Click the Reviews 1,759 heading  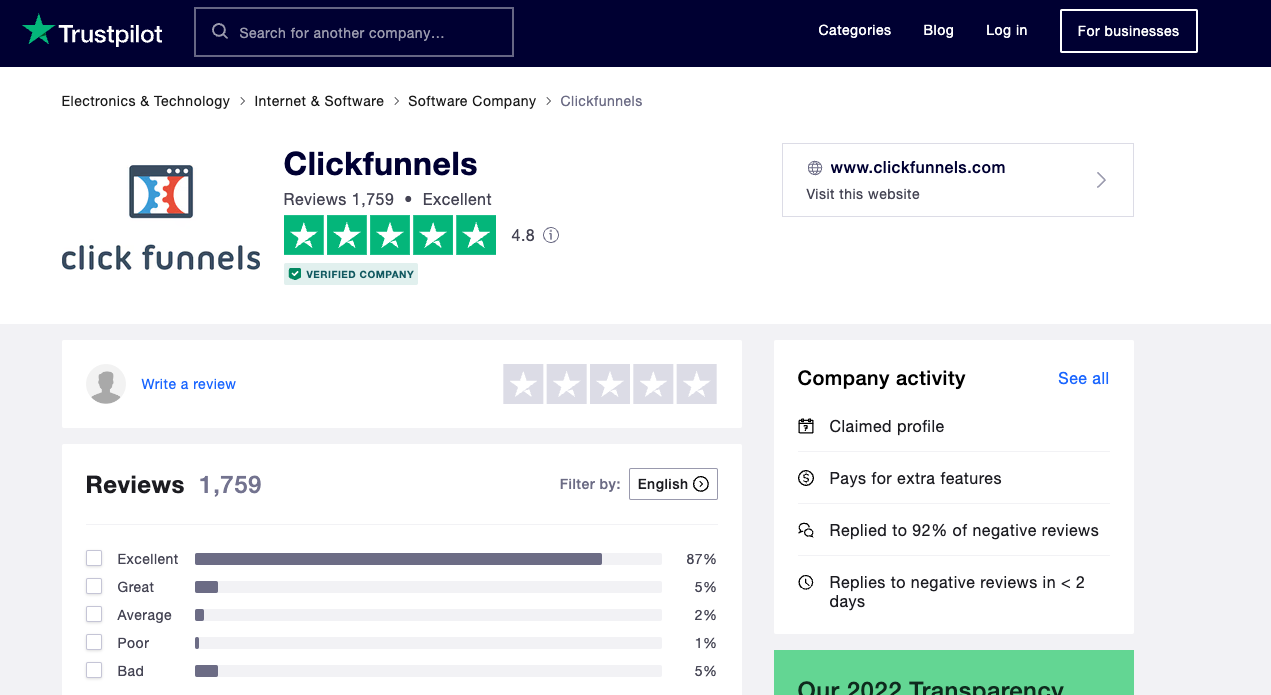point(174,485)
